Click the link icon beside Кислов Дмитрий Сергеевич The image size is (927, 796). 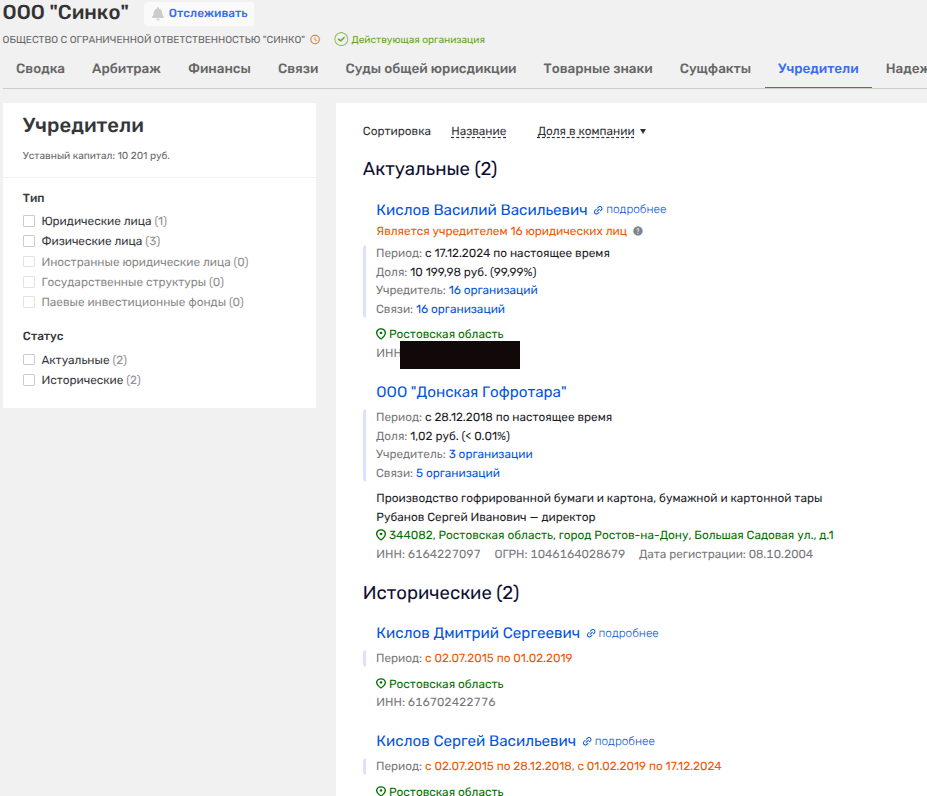[591, 633]
